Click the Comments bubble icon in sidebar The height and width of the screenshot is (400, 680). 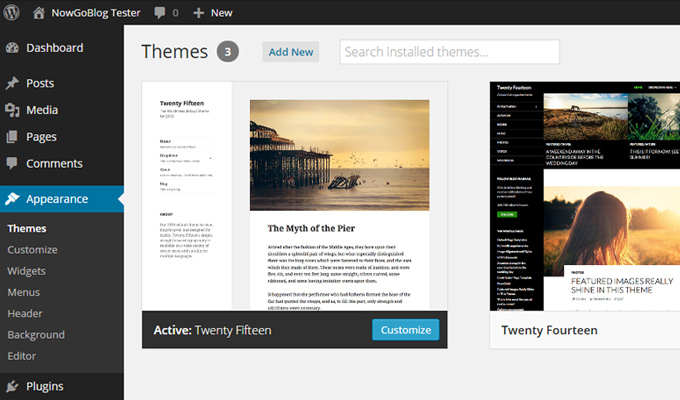pyautogui.click(x=12, y=163)
